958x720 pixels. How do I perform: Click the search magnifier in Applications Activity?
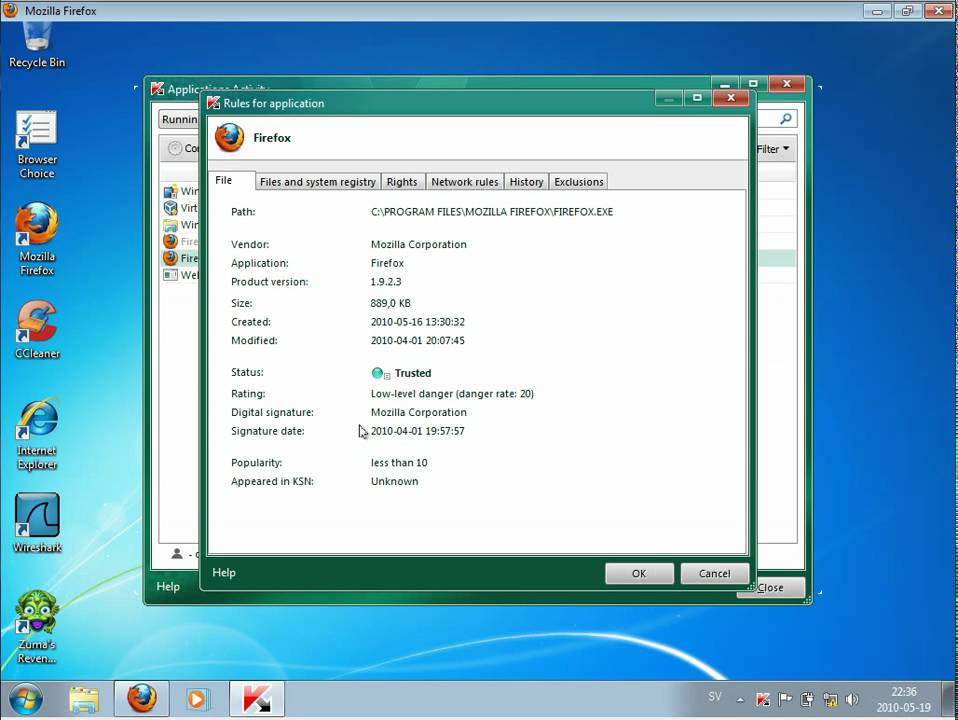pyautogui.click(x=786, y=119)
